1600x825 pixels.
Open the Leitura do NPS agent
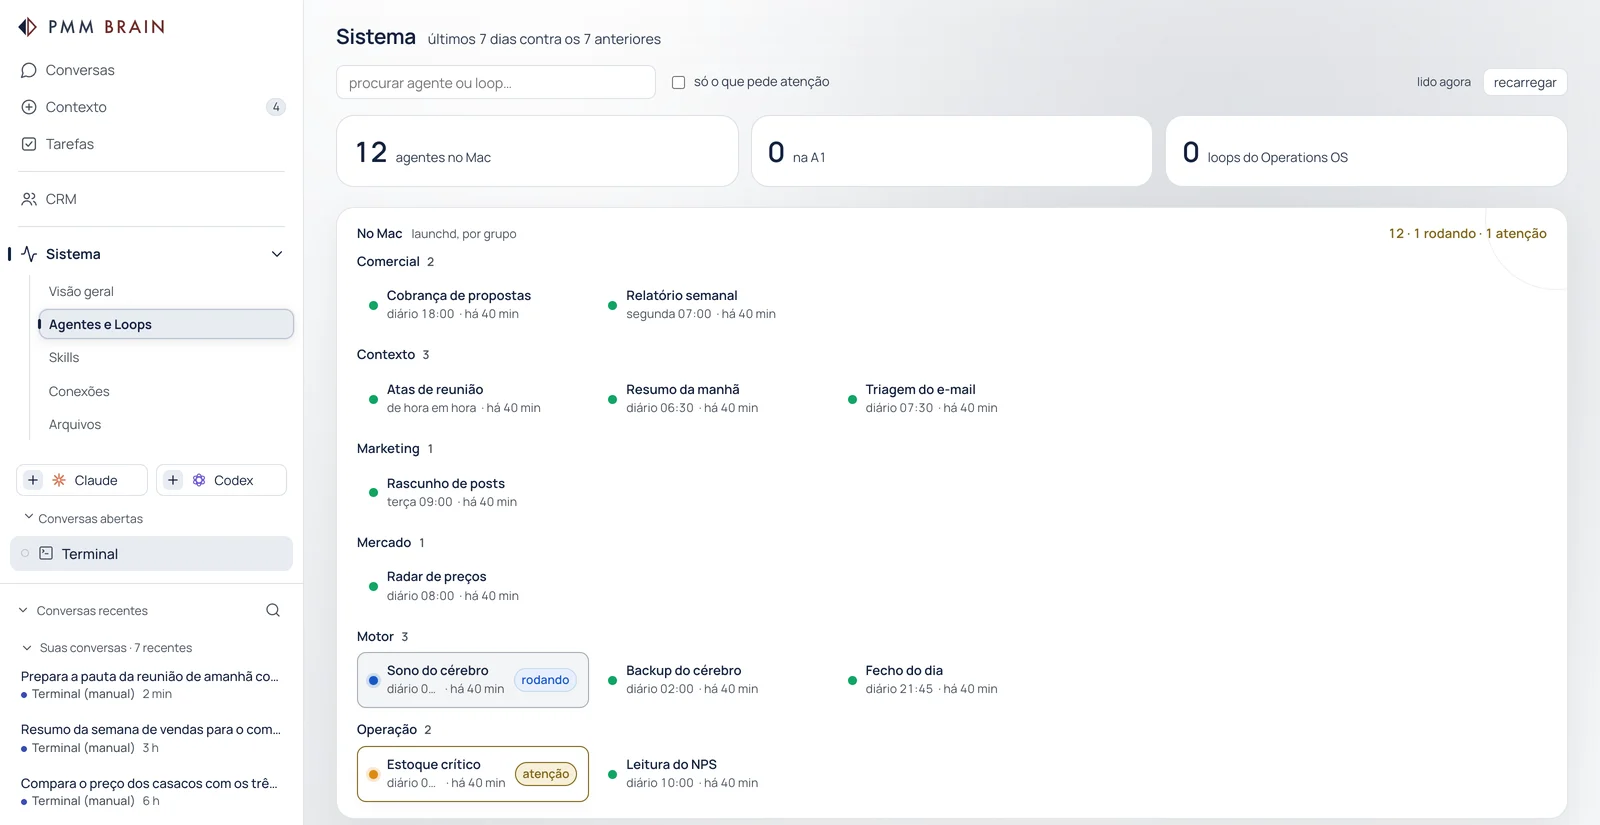[712, 774]
